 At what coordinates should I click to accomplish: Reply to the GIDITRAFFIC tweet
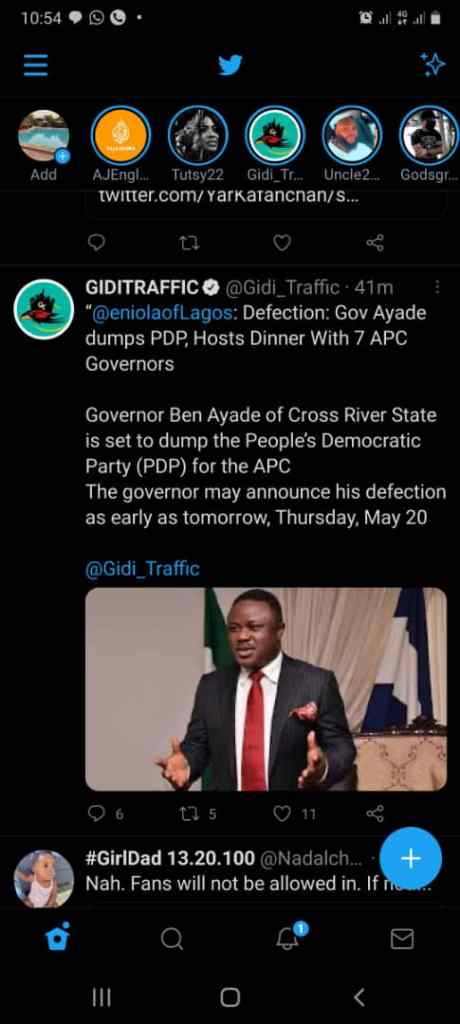[97, 814]
